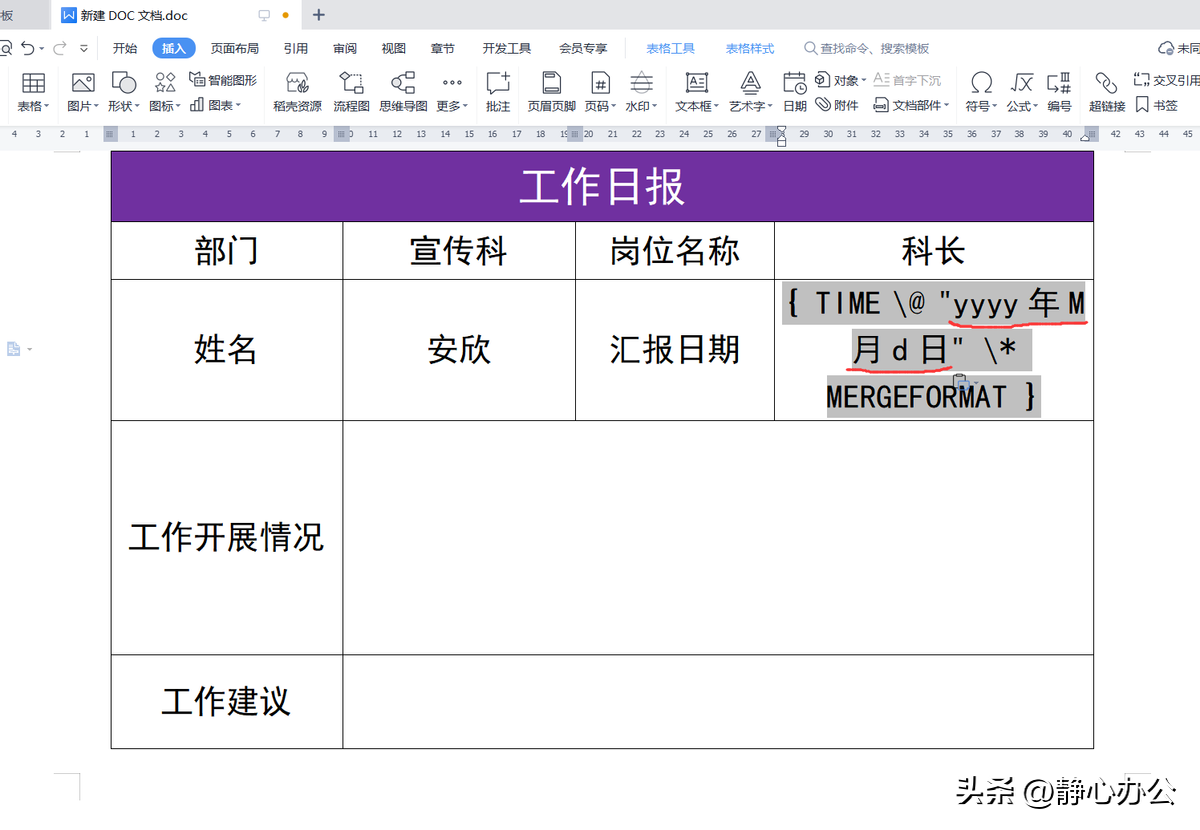Click the 公式 formula icon
1200x830 pixels.
click(x=1021, y=83)
